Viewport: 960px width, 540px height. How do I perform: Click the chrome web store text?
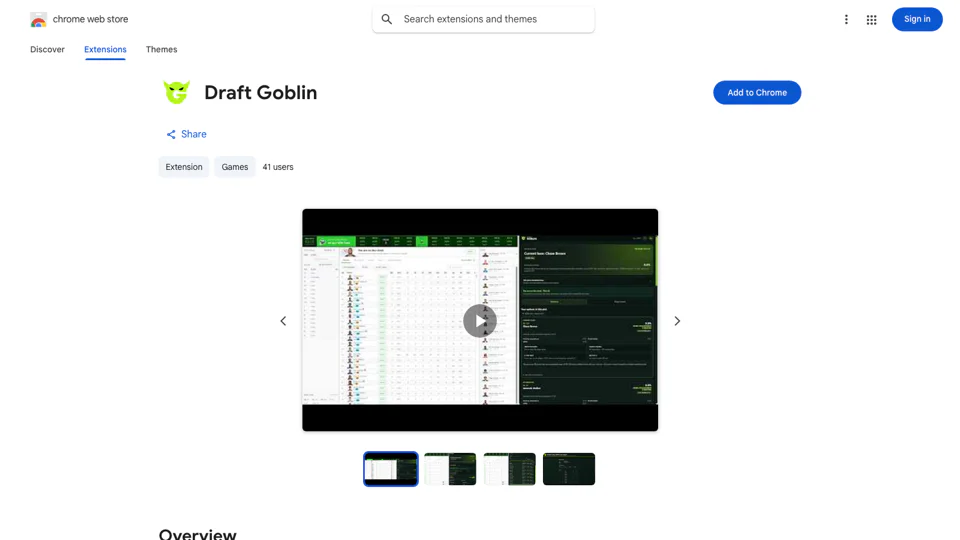(91, 19)
